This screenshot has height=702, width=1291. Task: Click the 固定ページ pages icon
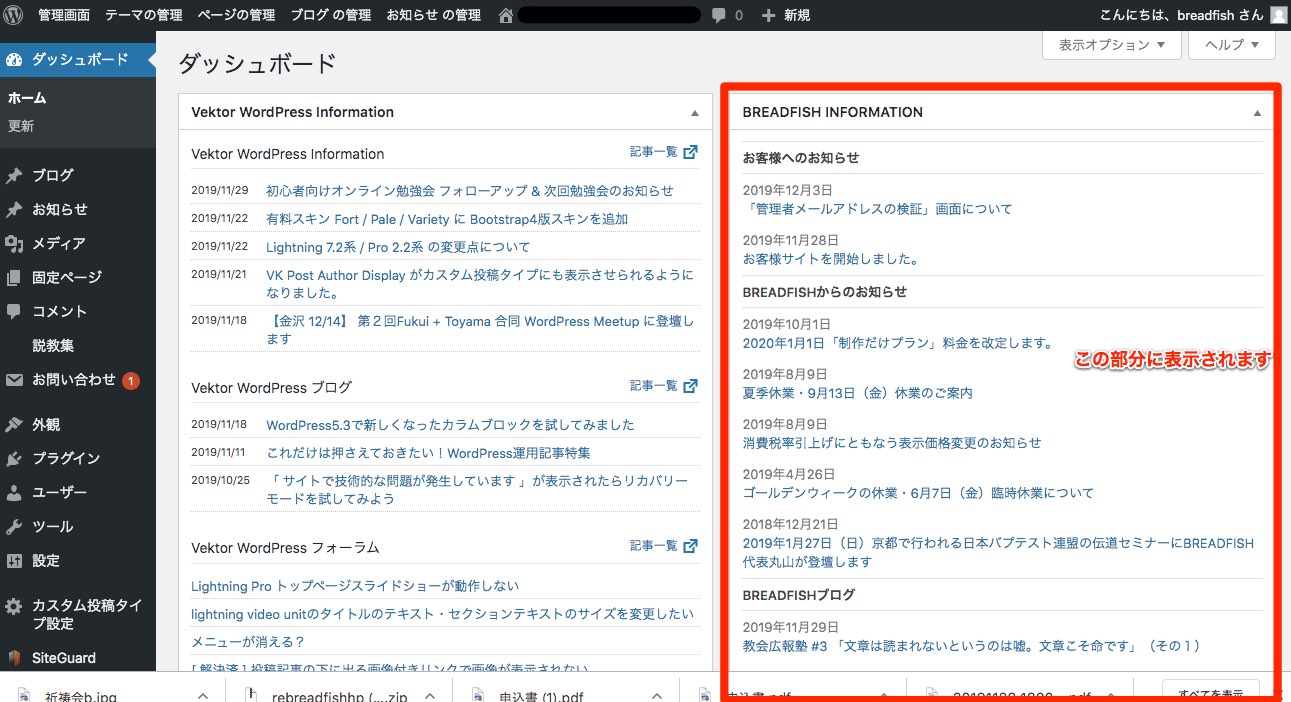[14, 277]
